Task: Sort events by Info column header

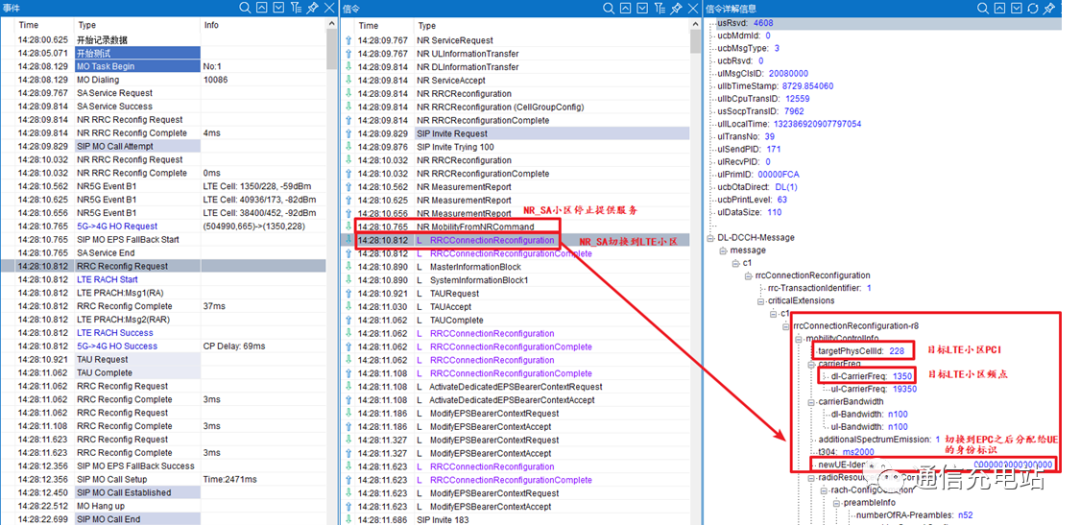Action: coord(211,25)
